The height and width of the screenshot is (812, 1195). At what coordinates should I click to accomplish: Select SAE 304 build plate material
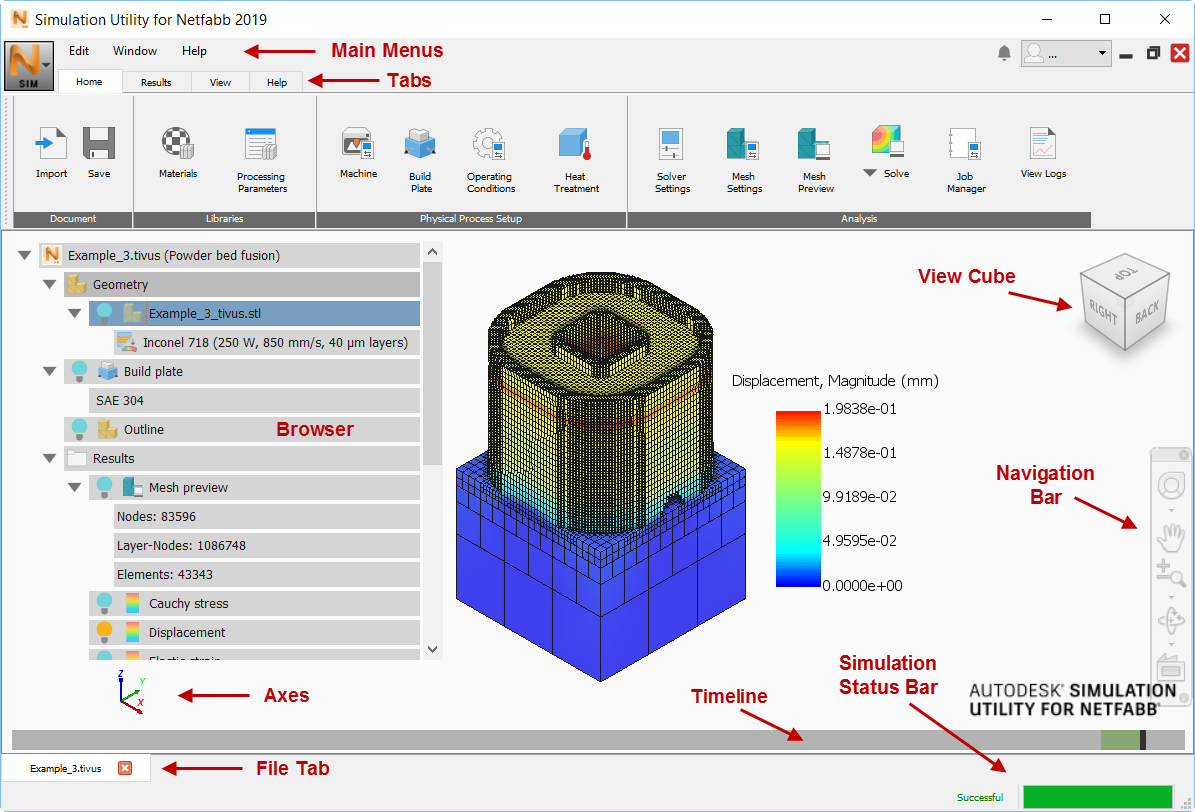255,400
